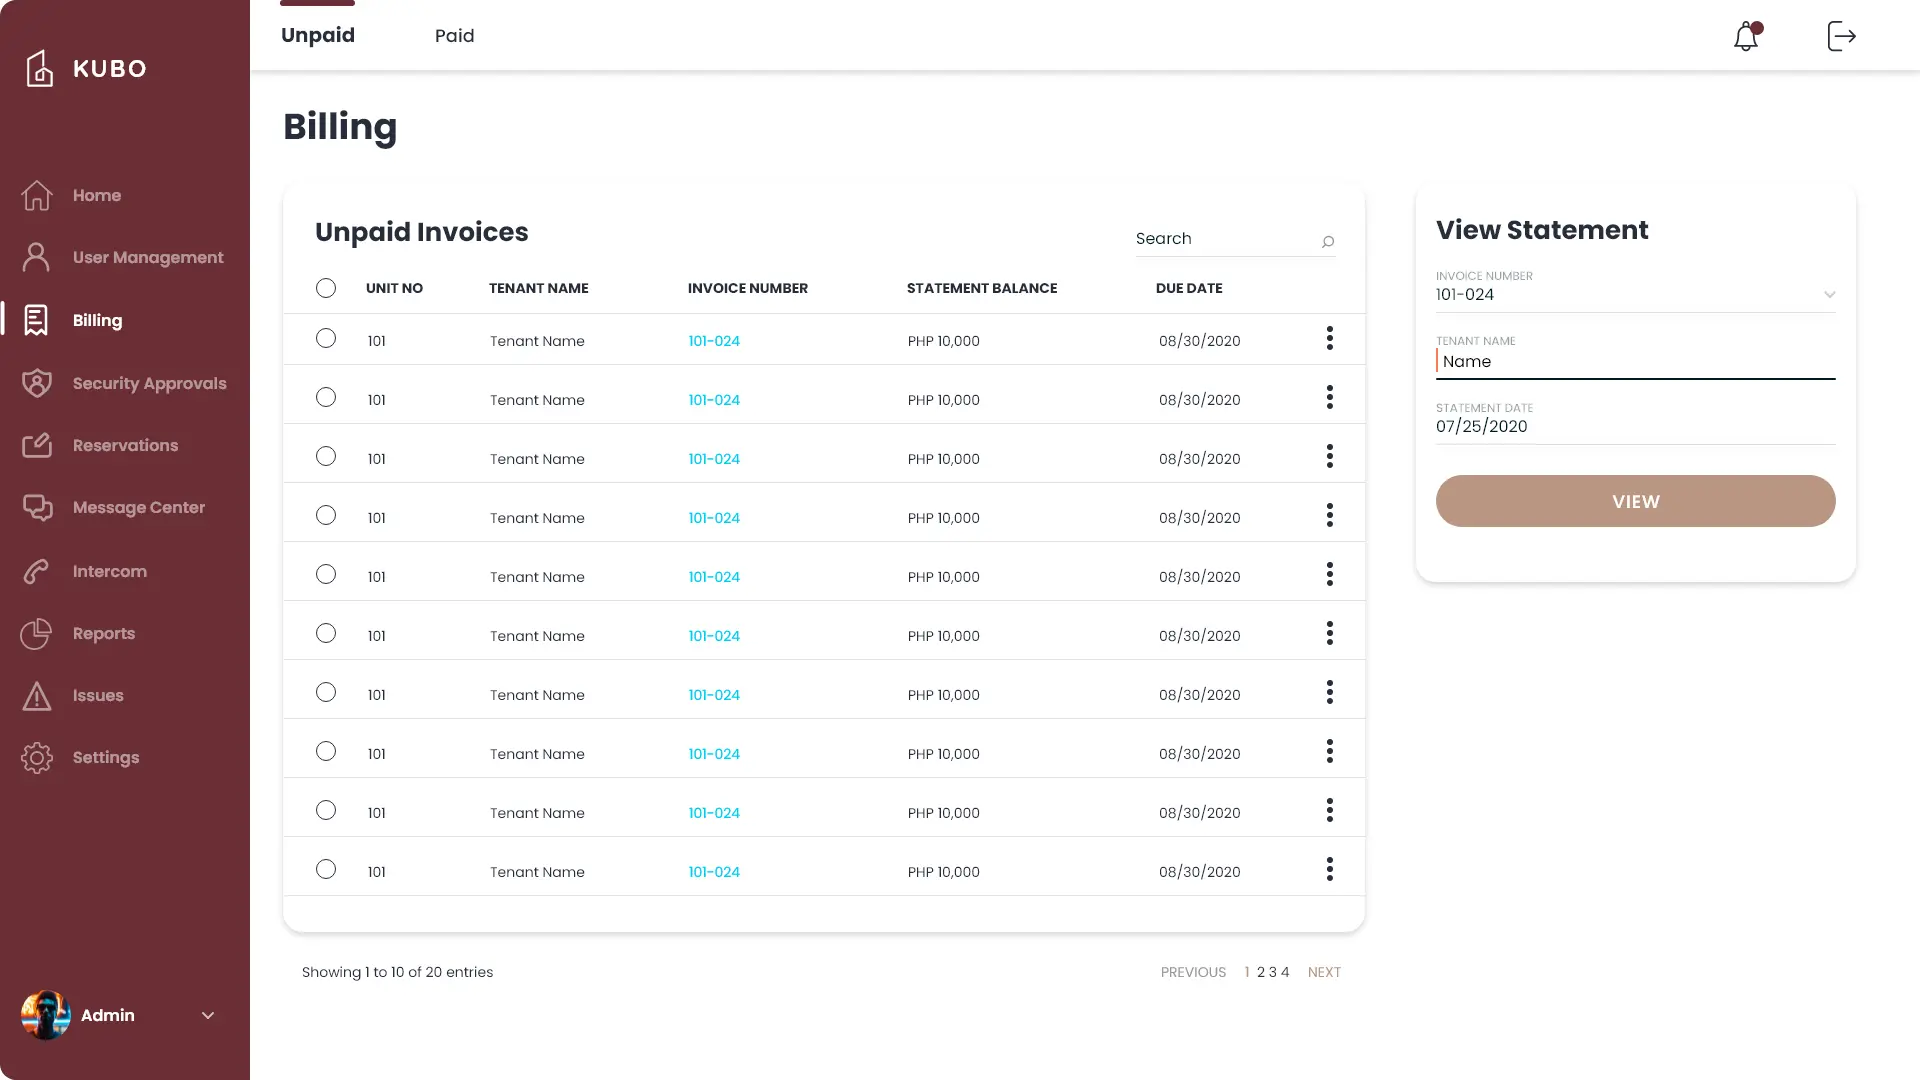This screenshot has width=1920, height=1080.
Task: Open Security Approvals shield icon in sidebar
Action: (x=37, y=383)
